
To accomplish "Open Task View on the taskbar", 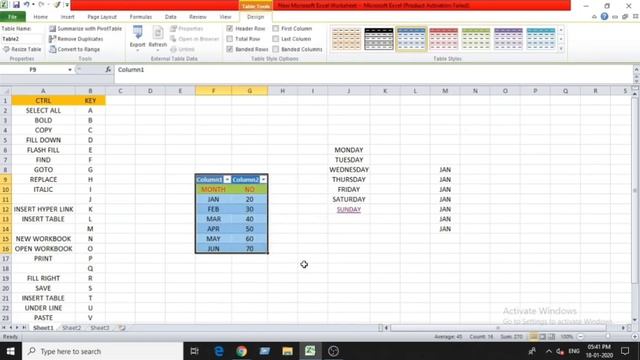I will tap(195, 351).
